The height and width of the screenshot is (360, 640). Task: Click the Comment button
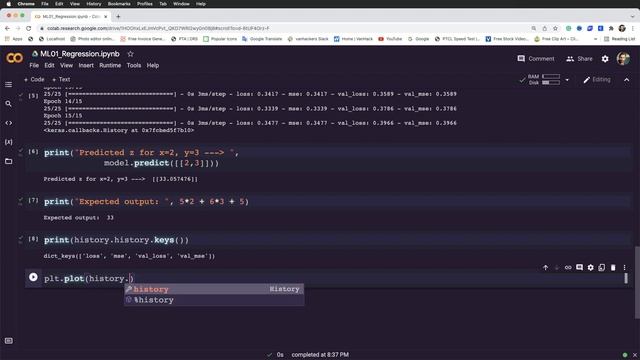(x=536, y=59)
